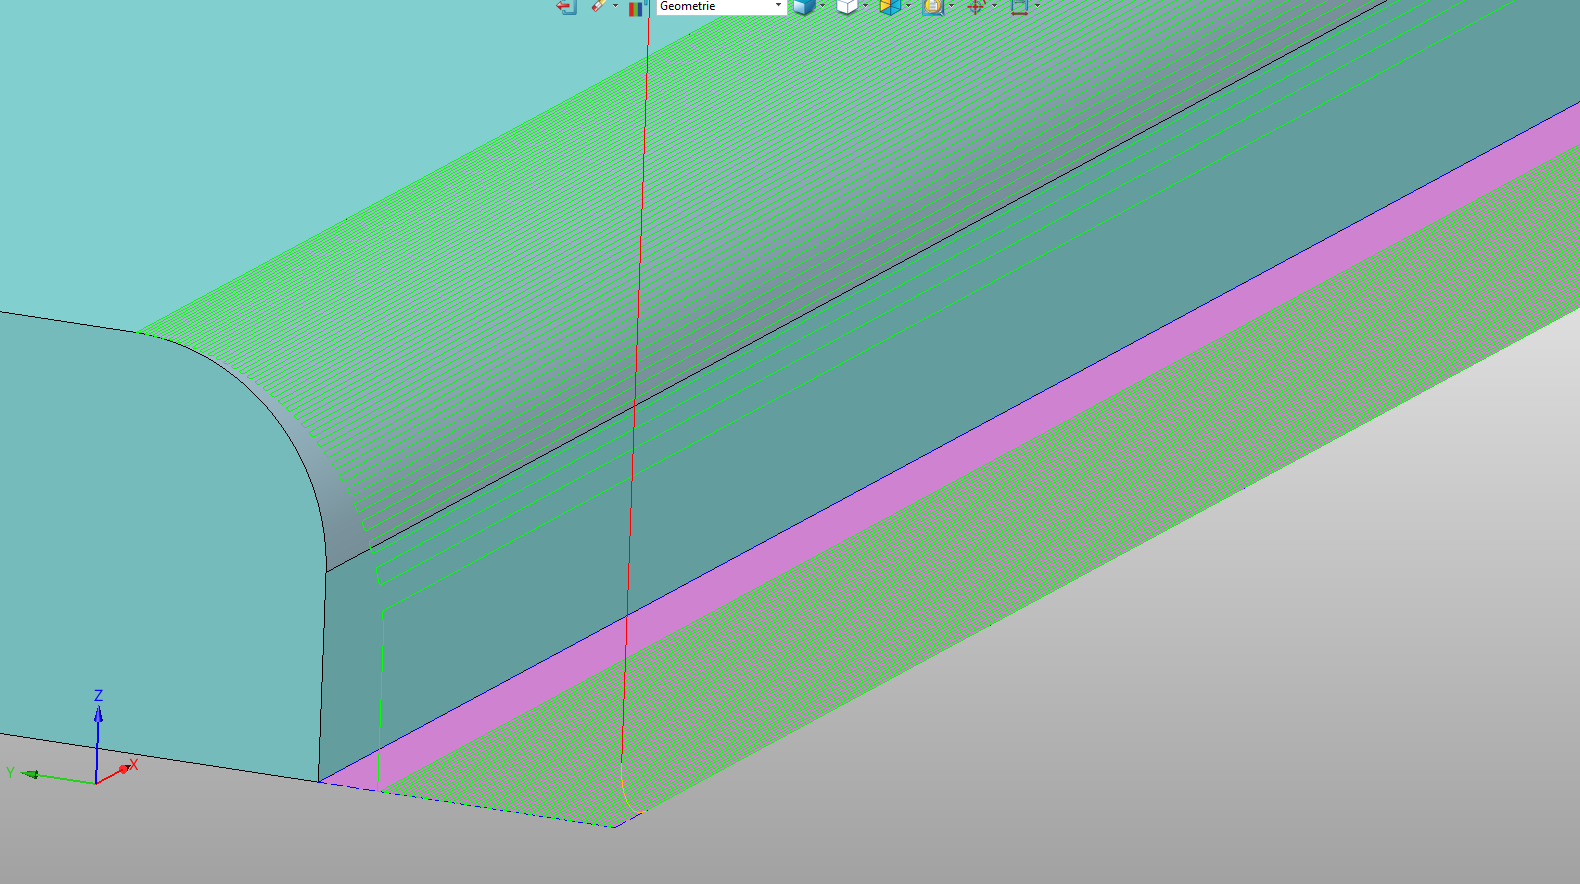The height and width of the screenshot is (884, 1580).
Task: Click the green Y axis arrow
Action: (30, 774)
